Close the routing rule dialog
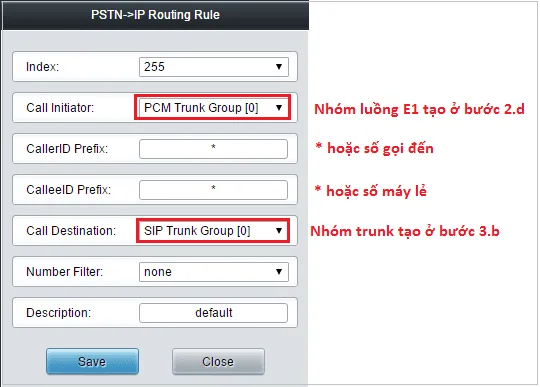The width and height of the screenshot is (540, 387). [218, 362]
